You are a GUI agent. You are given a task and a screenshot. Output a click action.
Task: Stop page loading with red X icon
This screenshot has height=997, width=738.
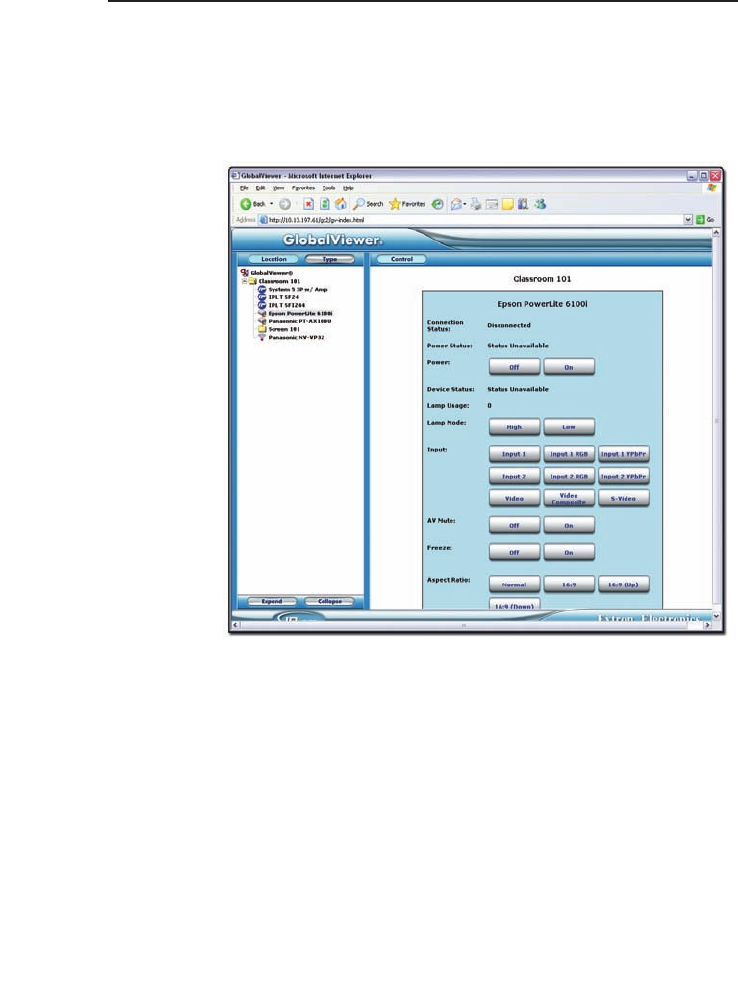coord(308,204)
